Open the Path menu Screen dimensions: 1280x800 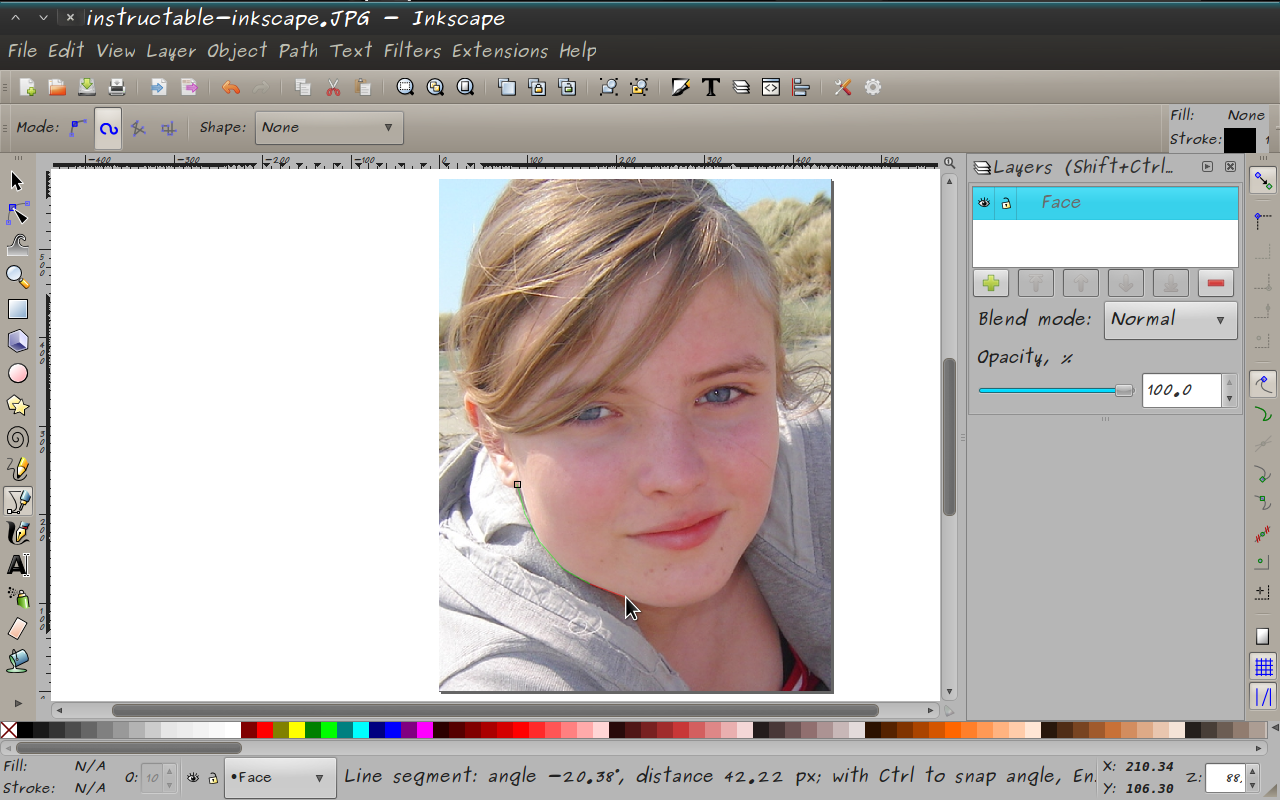coord(298,50)
